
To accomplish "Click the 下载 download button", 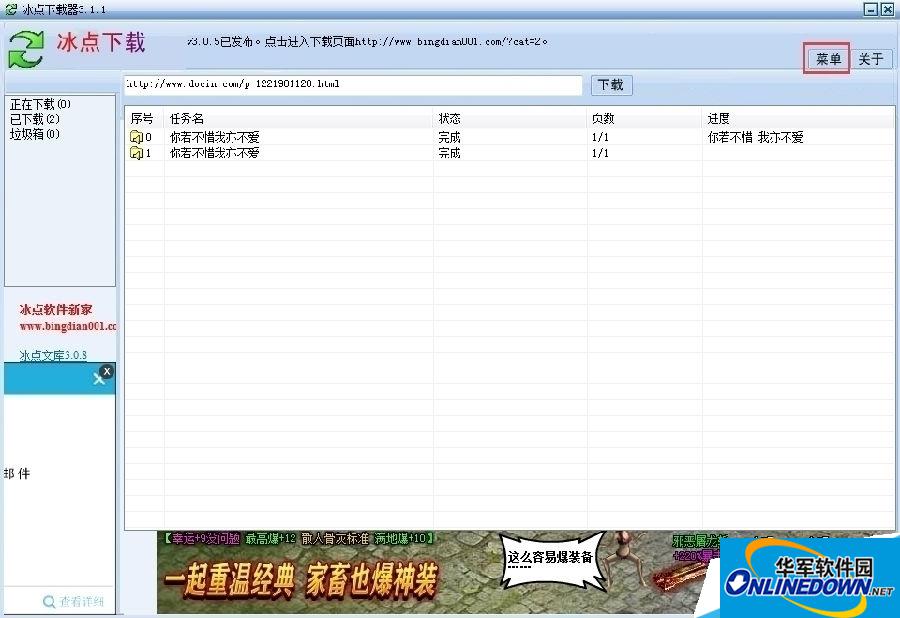I will pos(611,85).
